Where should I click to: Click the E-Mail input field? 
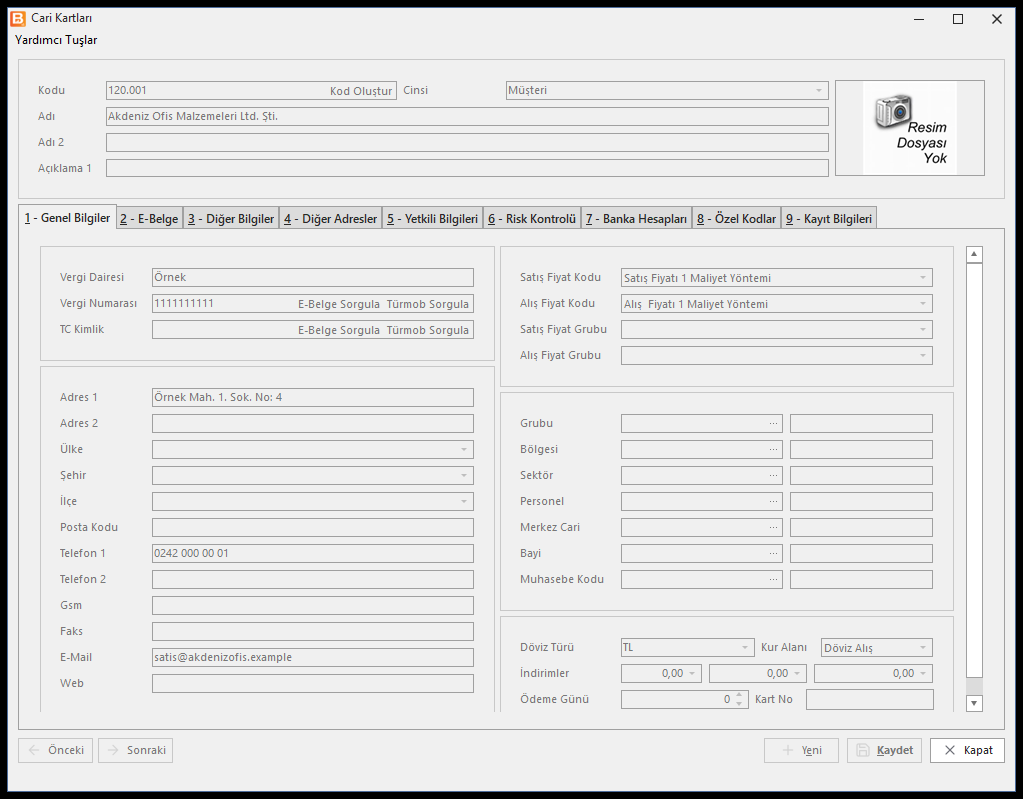pos(313,657)
